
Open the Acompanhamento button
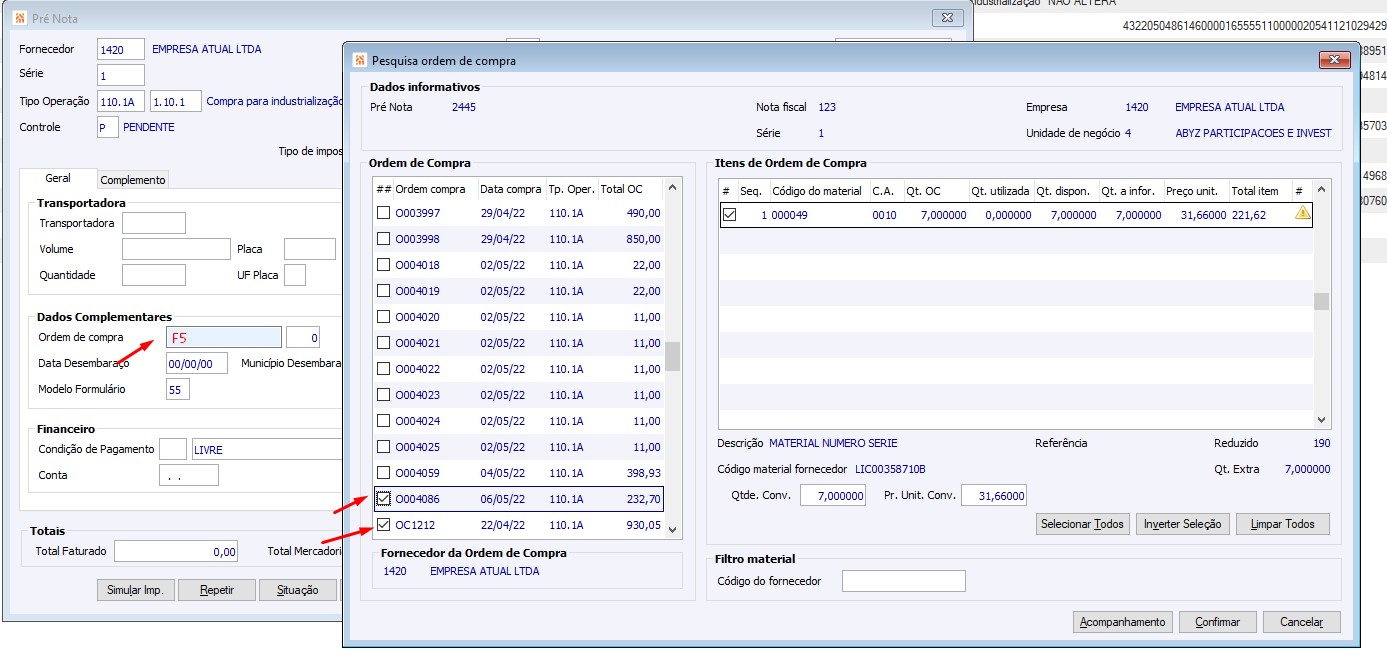click(1123, 622)
